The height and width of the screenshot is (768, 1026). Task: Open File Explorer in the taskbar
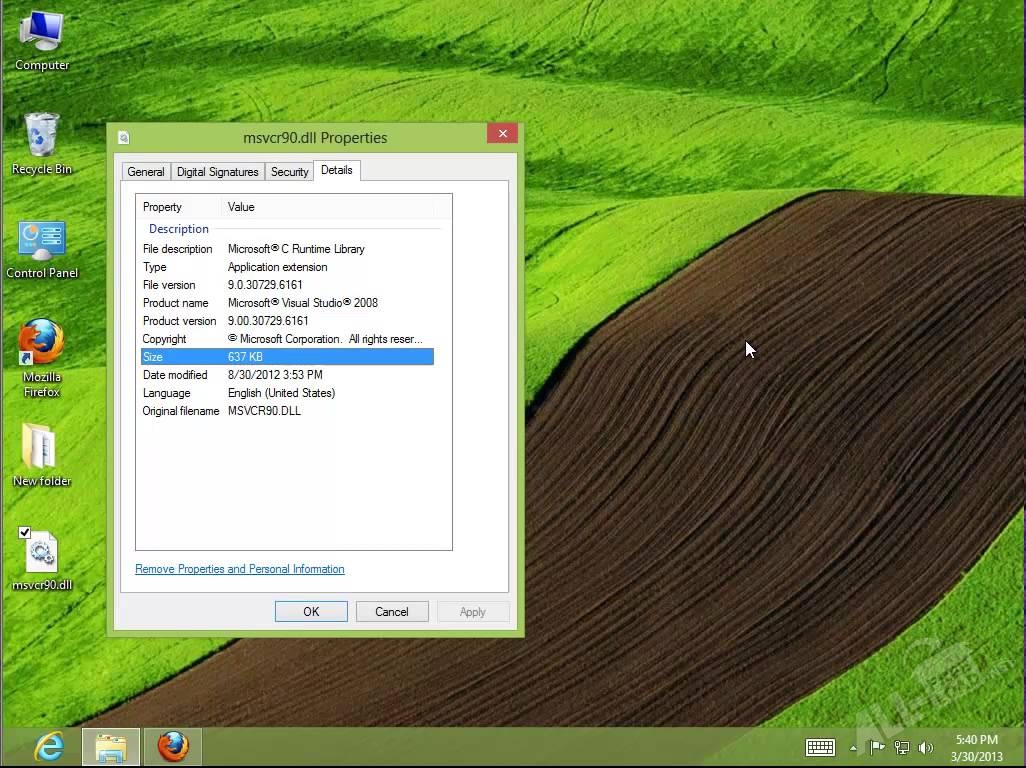pyautogui.click(x=111, y=746)
